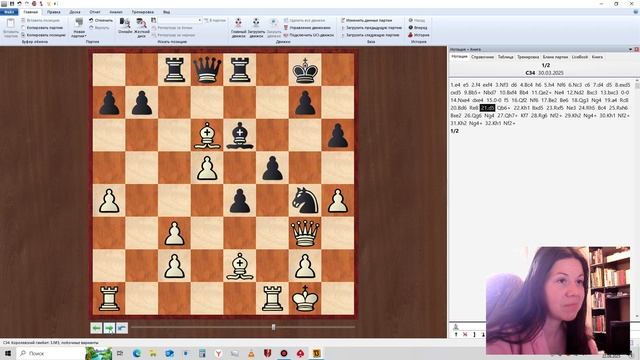The image size is (640, 360).
Task: Click the black bishop on e6
Action: click(240, 135)
